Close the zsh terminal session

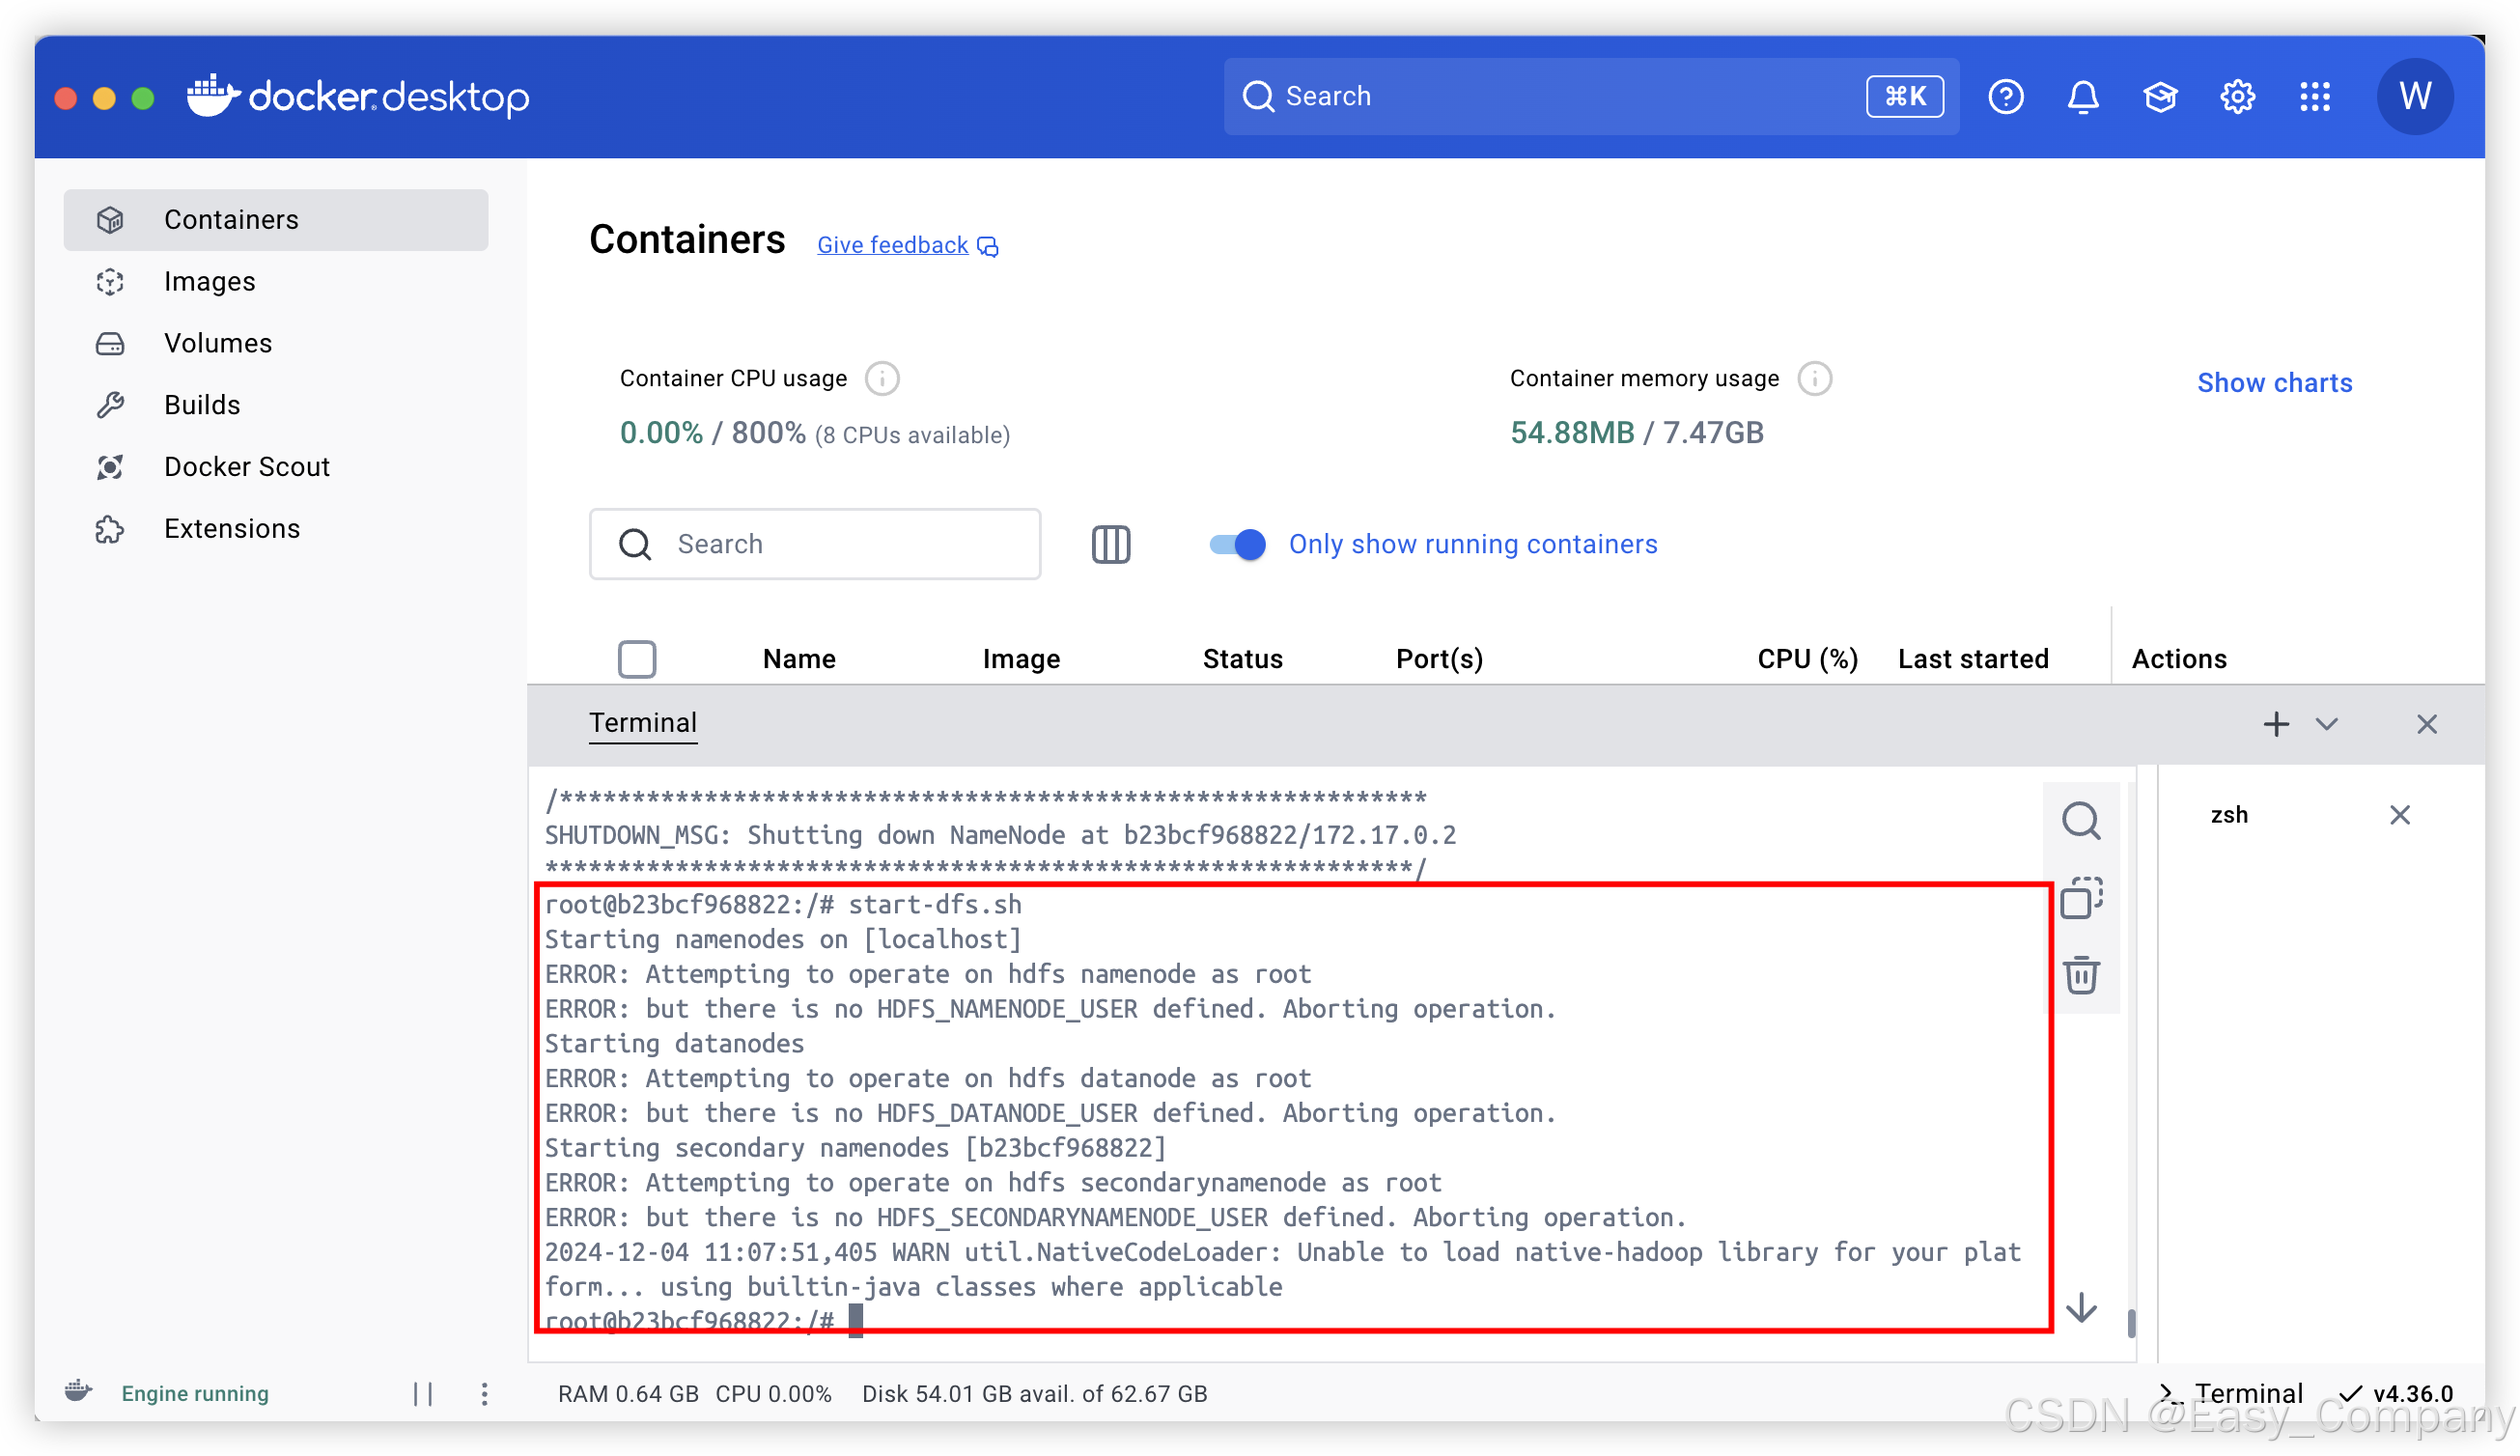(2399, 815)
